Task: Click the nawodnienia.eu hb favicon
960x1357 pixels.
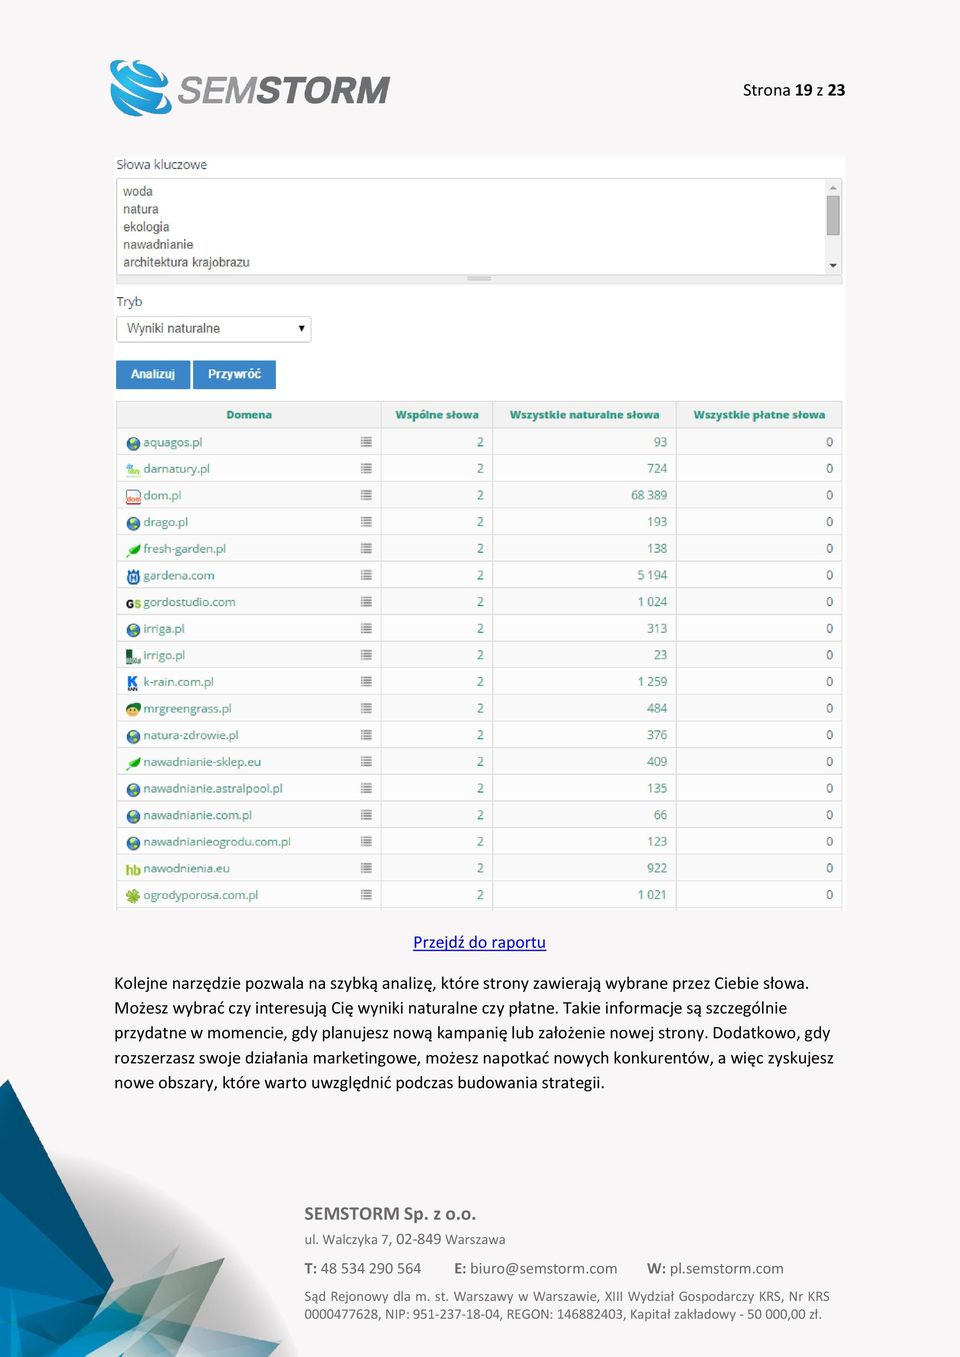Action: pyautogui.click(x=133, y=869)
